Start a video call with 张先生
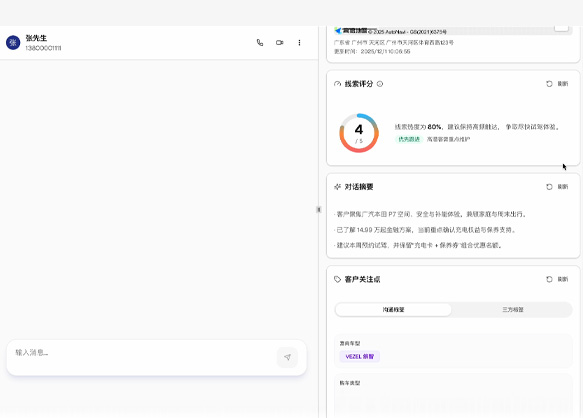 280,43
